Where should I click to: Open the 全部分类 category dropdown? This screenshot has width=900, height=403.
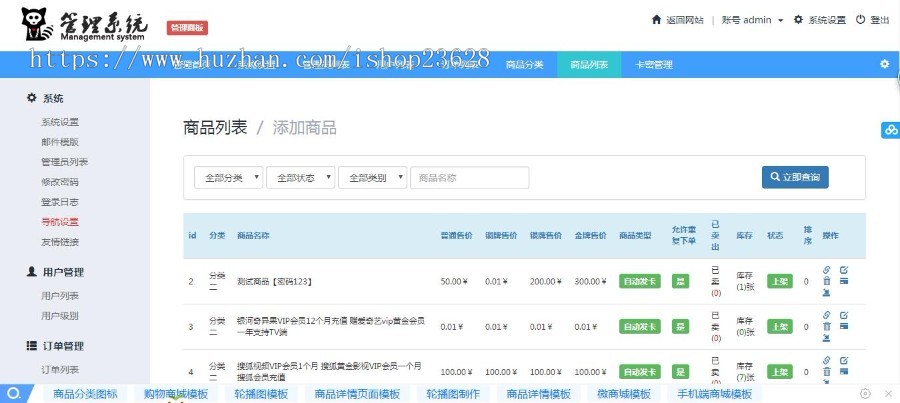coord(228,178)
